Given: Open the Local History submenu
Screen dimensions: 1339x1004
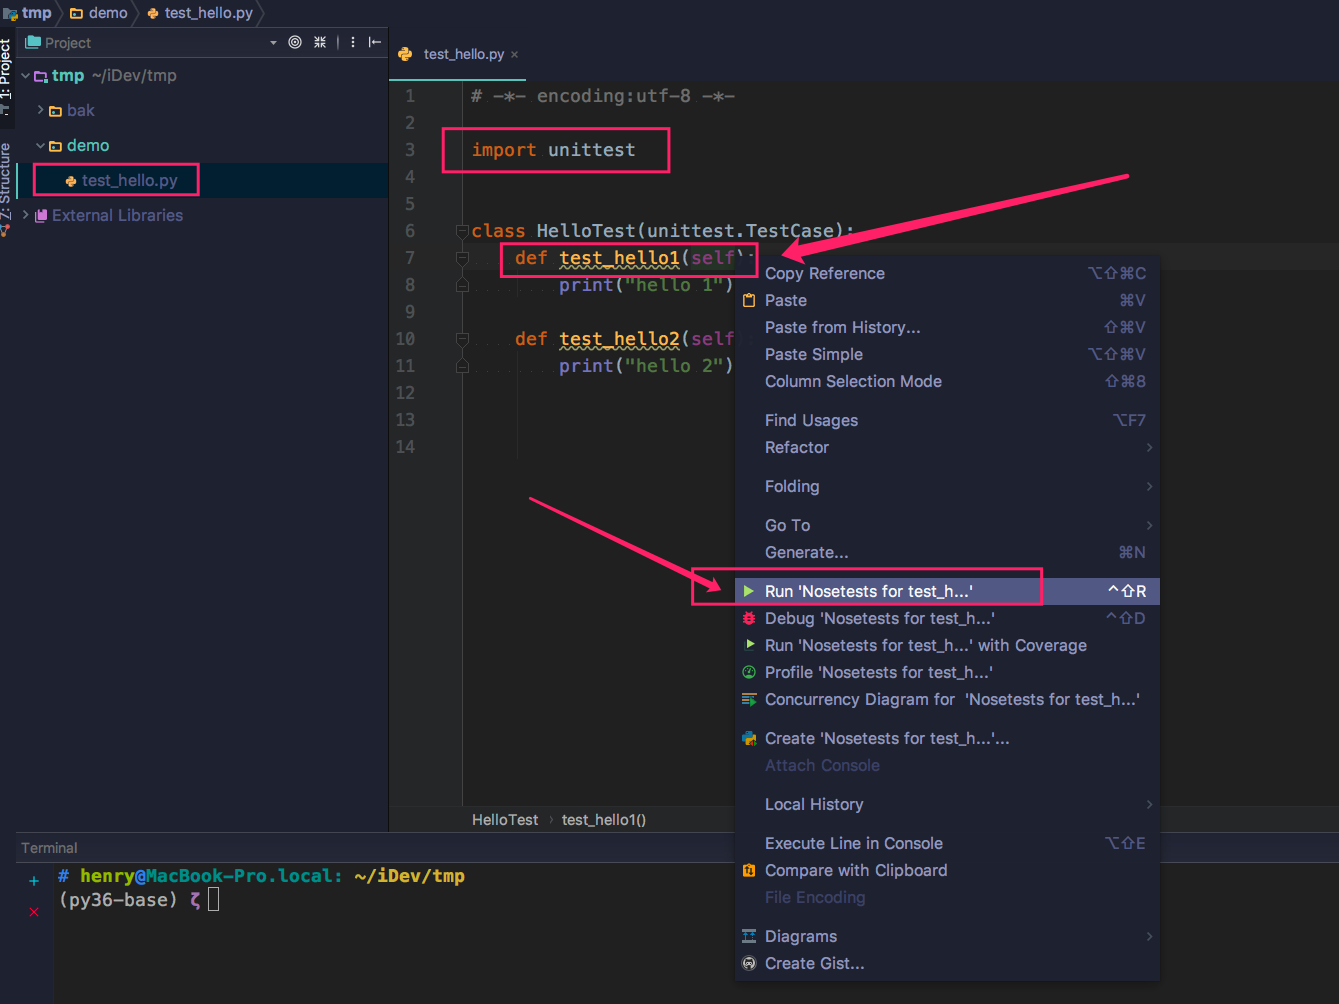Looking at the screenshot, I should tap(947, 805).
